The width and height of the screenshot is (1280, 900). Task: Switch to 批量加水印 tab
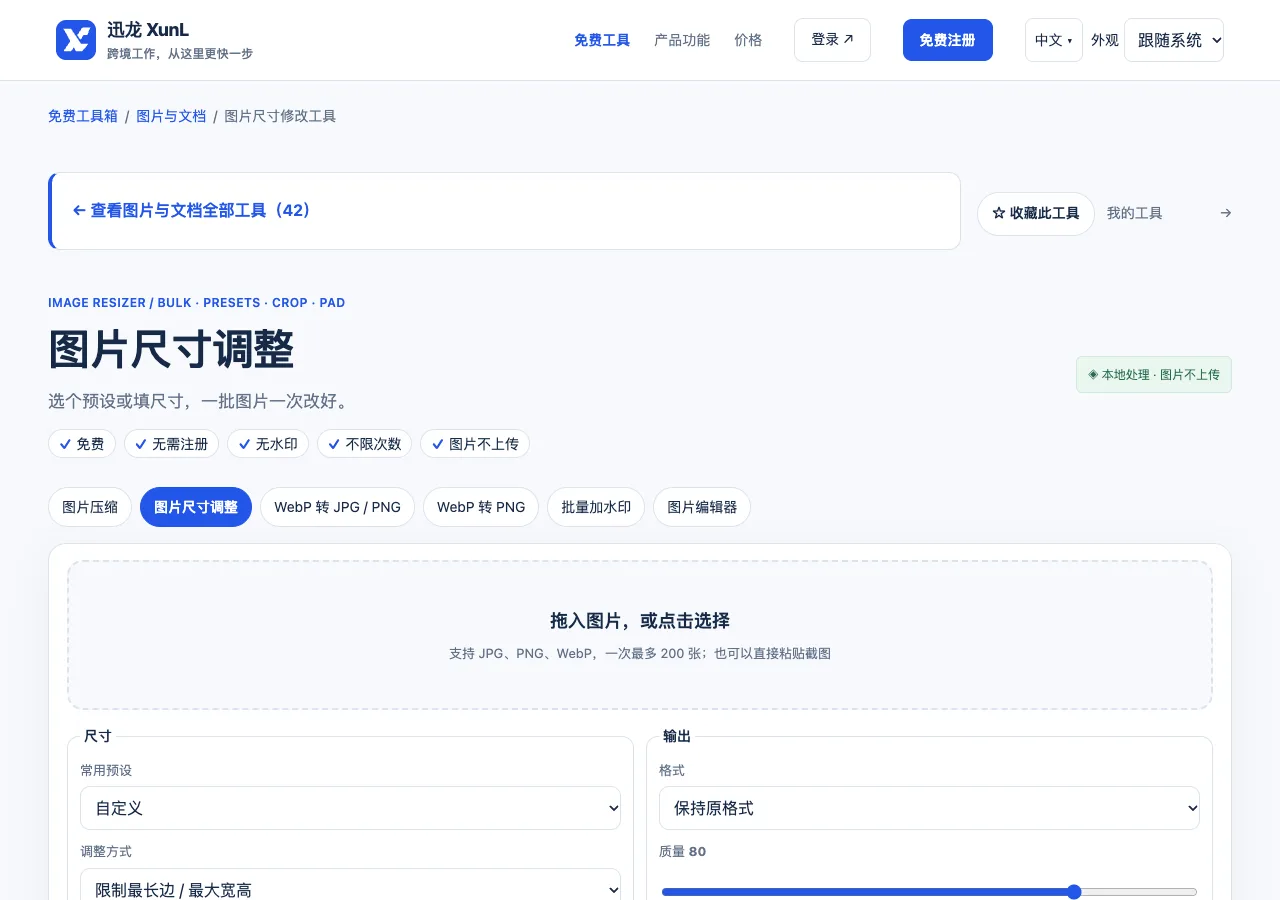(596, 507)
